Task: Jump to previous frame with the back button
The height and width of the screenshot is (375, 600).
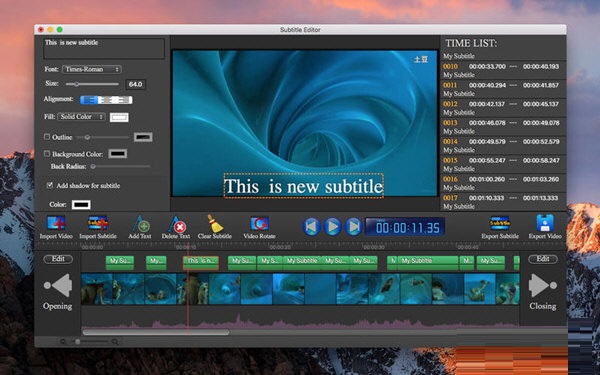Action: click(x=311, y=227)
